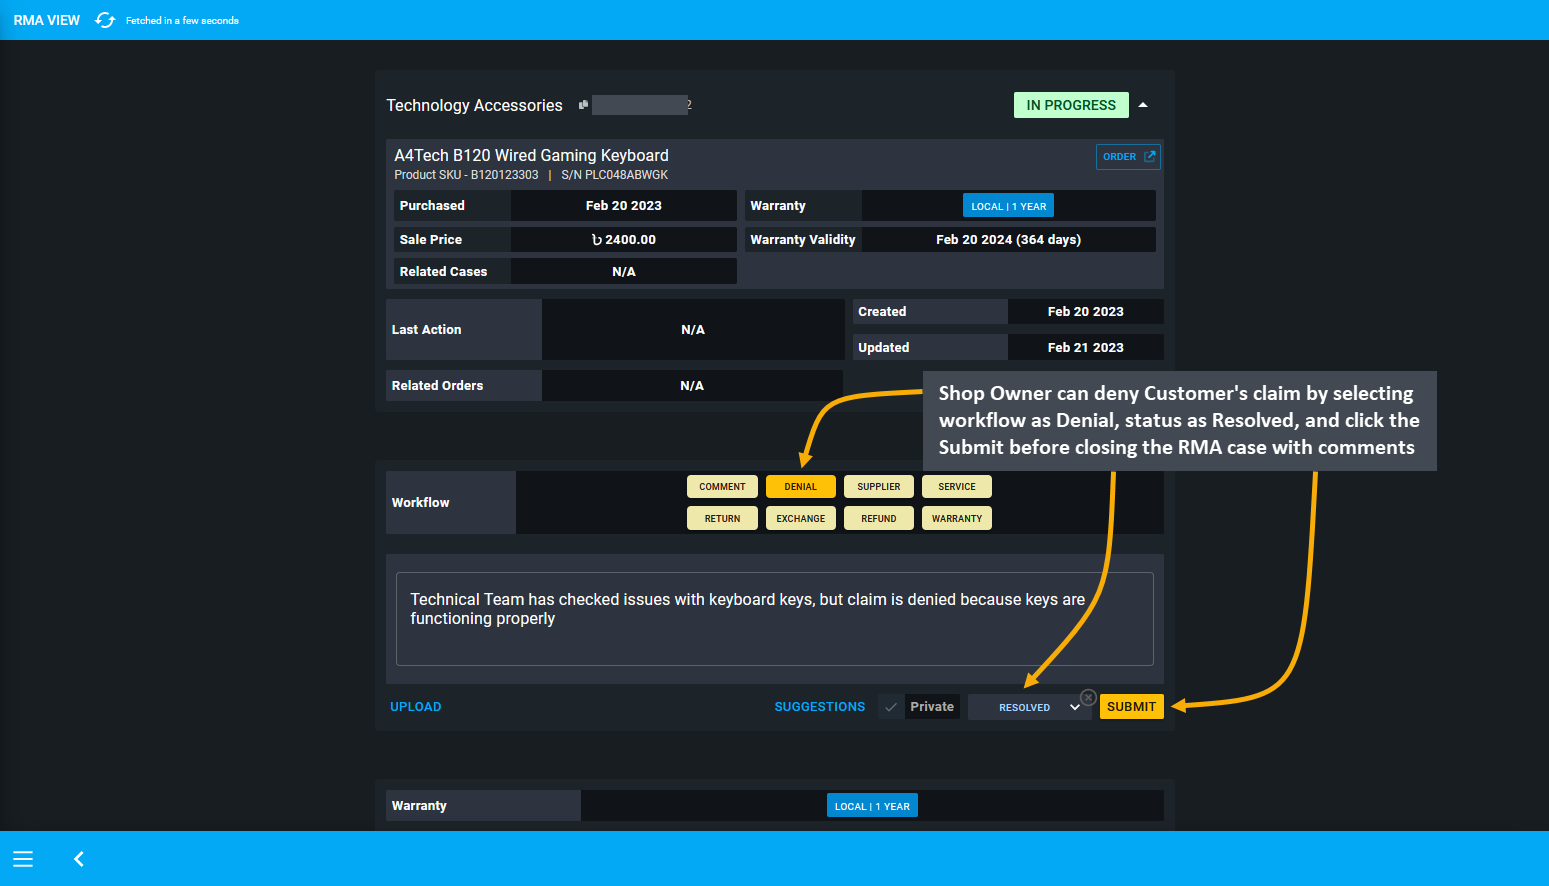Click the Related Cases N/A value
Image resolution: width=1549 pixels, height=886 pixels.
tap(624, 272)
